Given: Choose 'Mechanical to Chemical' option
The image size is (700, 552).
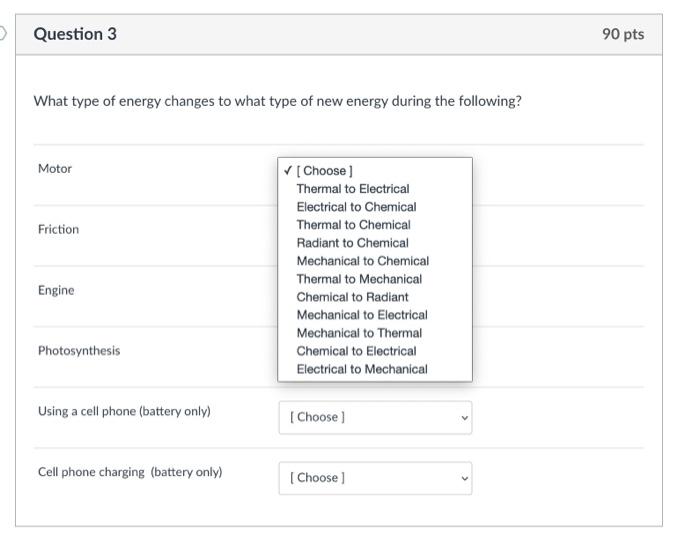Looking at the screenshot, I should coord(362,261).
